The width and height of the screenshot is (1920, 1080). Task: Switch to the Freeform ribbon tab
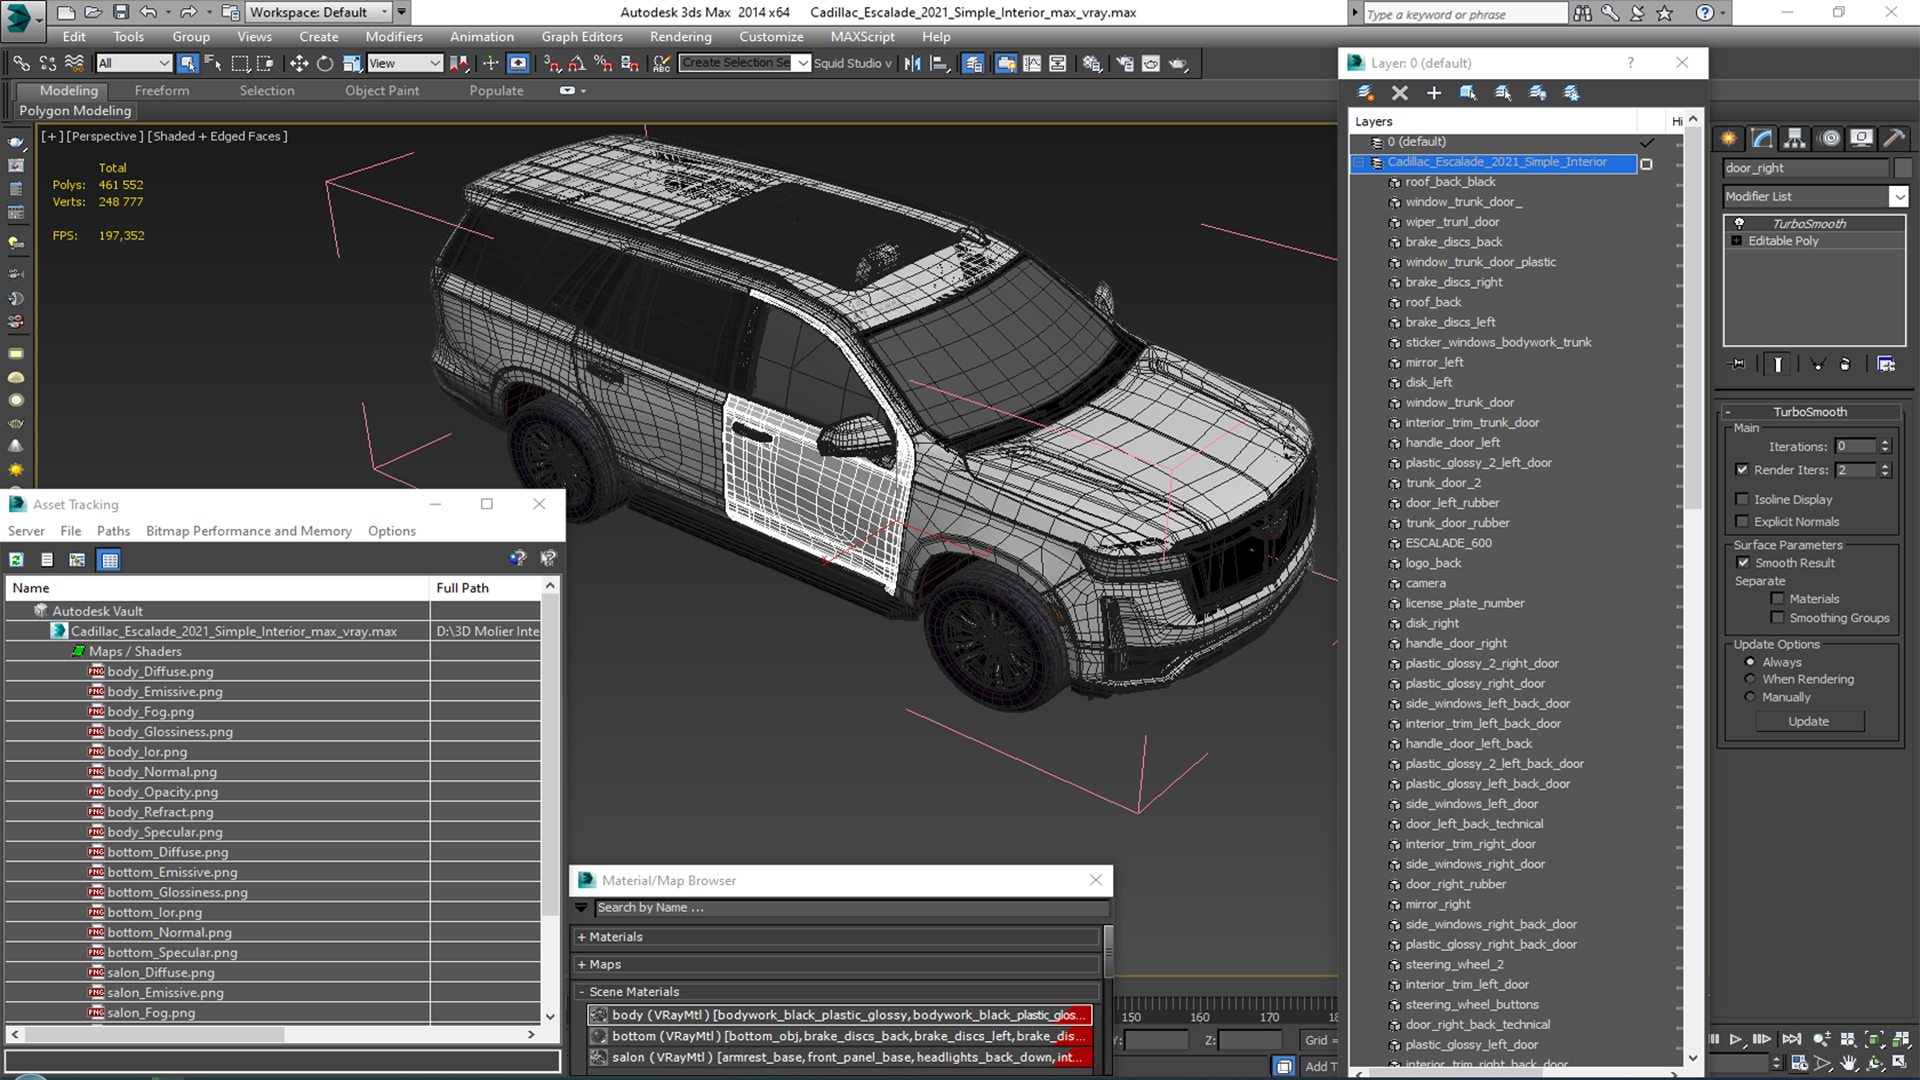162,90
